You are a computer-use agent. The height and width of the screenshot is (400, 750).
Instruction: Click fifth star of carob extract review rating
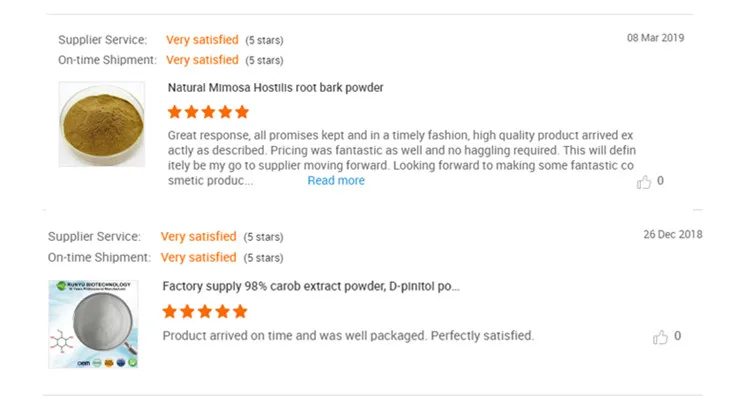(236, 311)
